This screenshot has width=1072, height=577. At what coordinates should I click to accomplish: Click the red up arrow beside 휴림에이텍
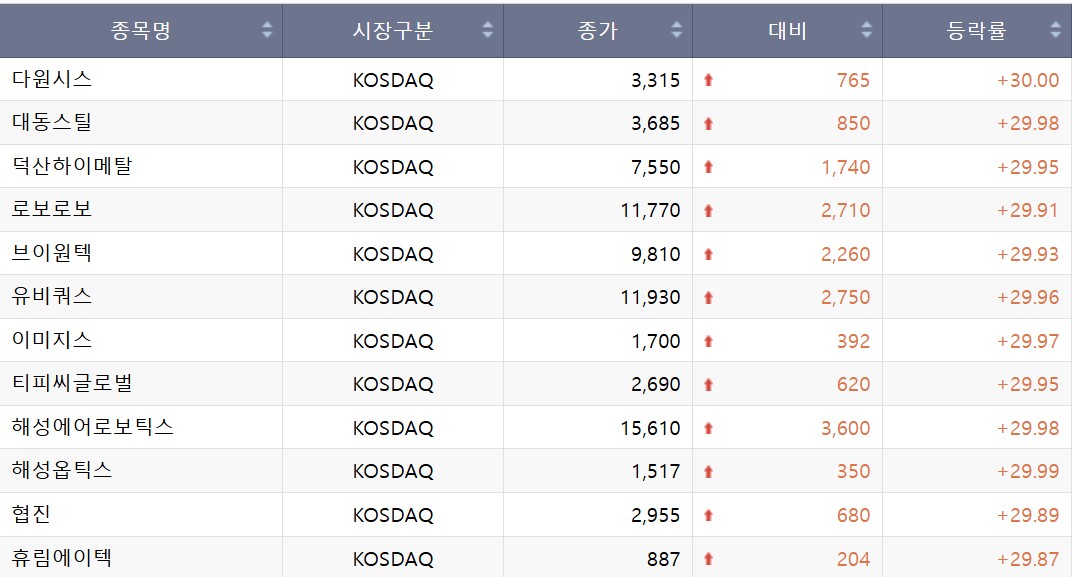[x=709, y=557]
